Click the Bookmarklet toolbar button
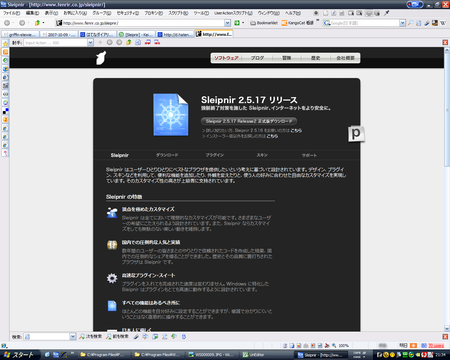 click(264, 23)
